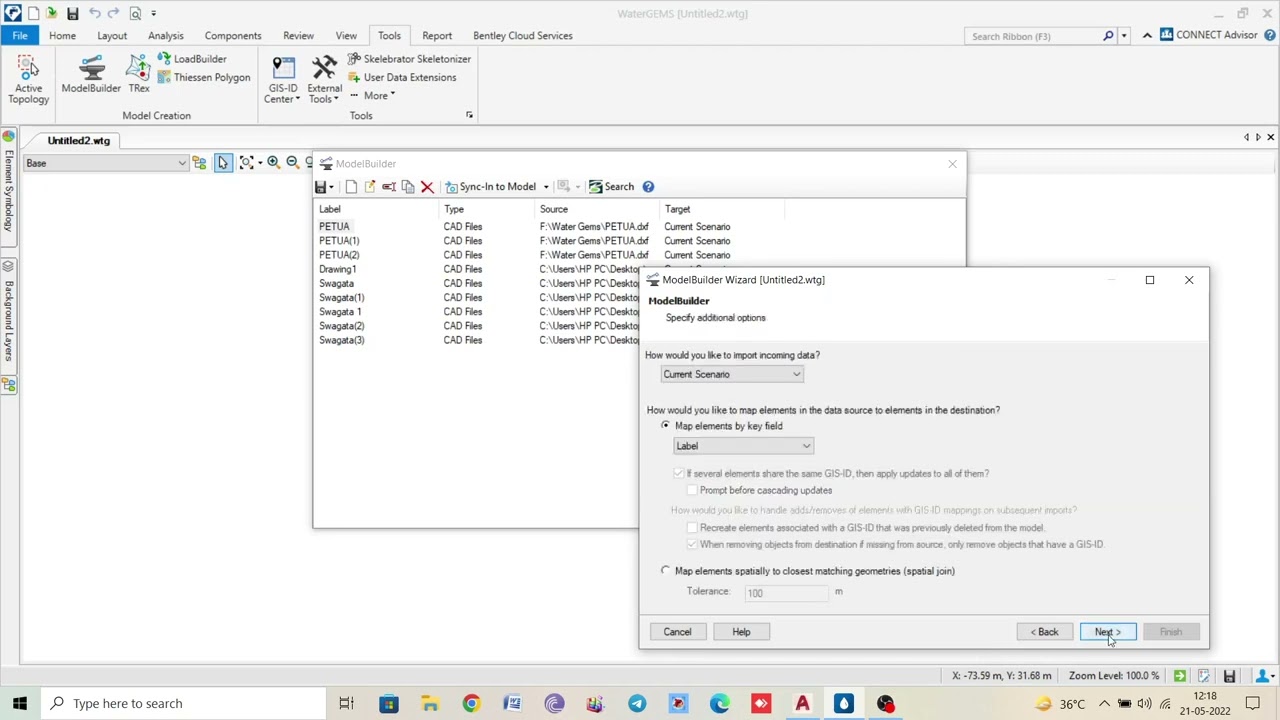Image resolution: width=1280 pixels, height=720 pixels.
Task: Open the File menu
Action: coord(20,36)
